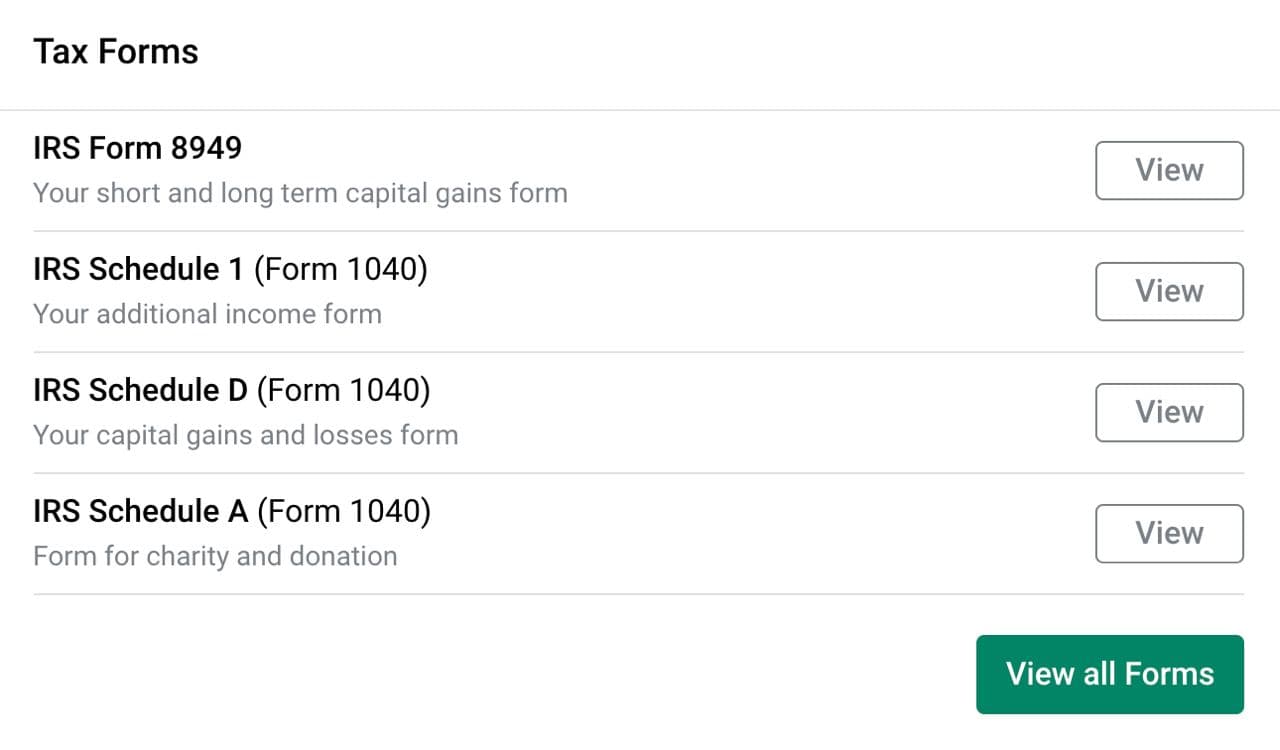Viewport: 1280px width, 750px height.
Task: Click the divider line below Schedule A row
Action: tap(638, 594)
